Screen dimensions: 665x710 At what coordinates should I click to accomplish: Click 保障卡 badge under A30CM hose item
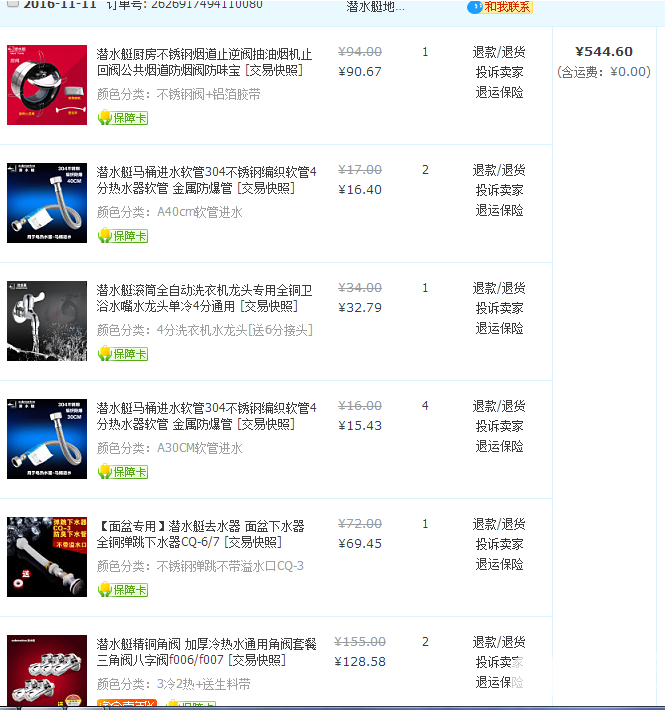pyautogui.click(x=123, y=471)
